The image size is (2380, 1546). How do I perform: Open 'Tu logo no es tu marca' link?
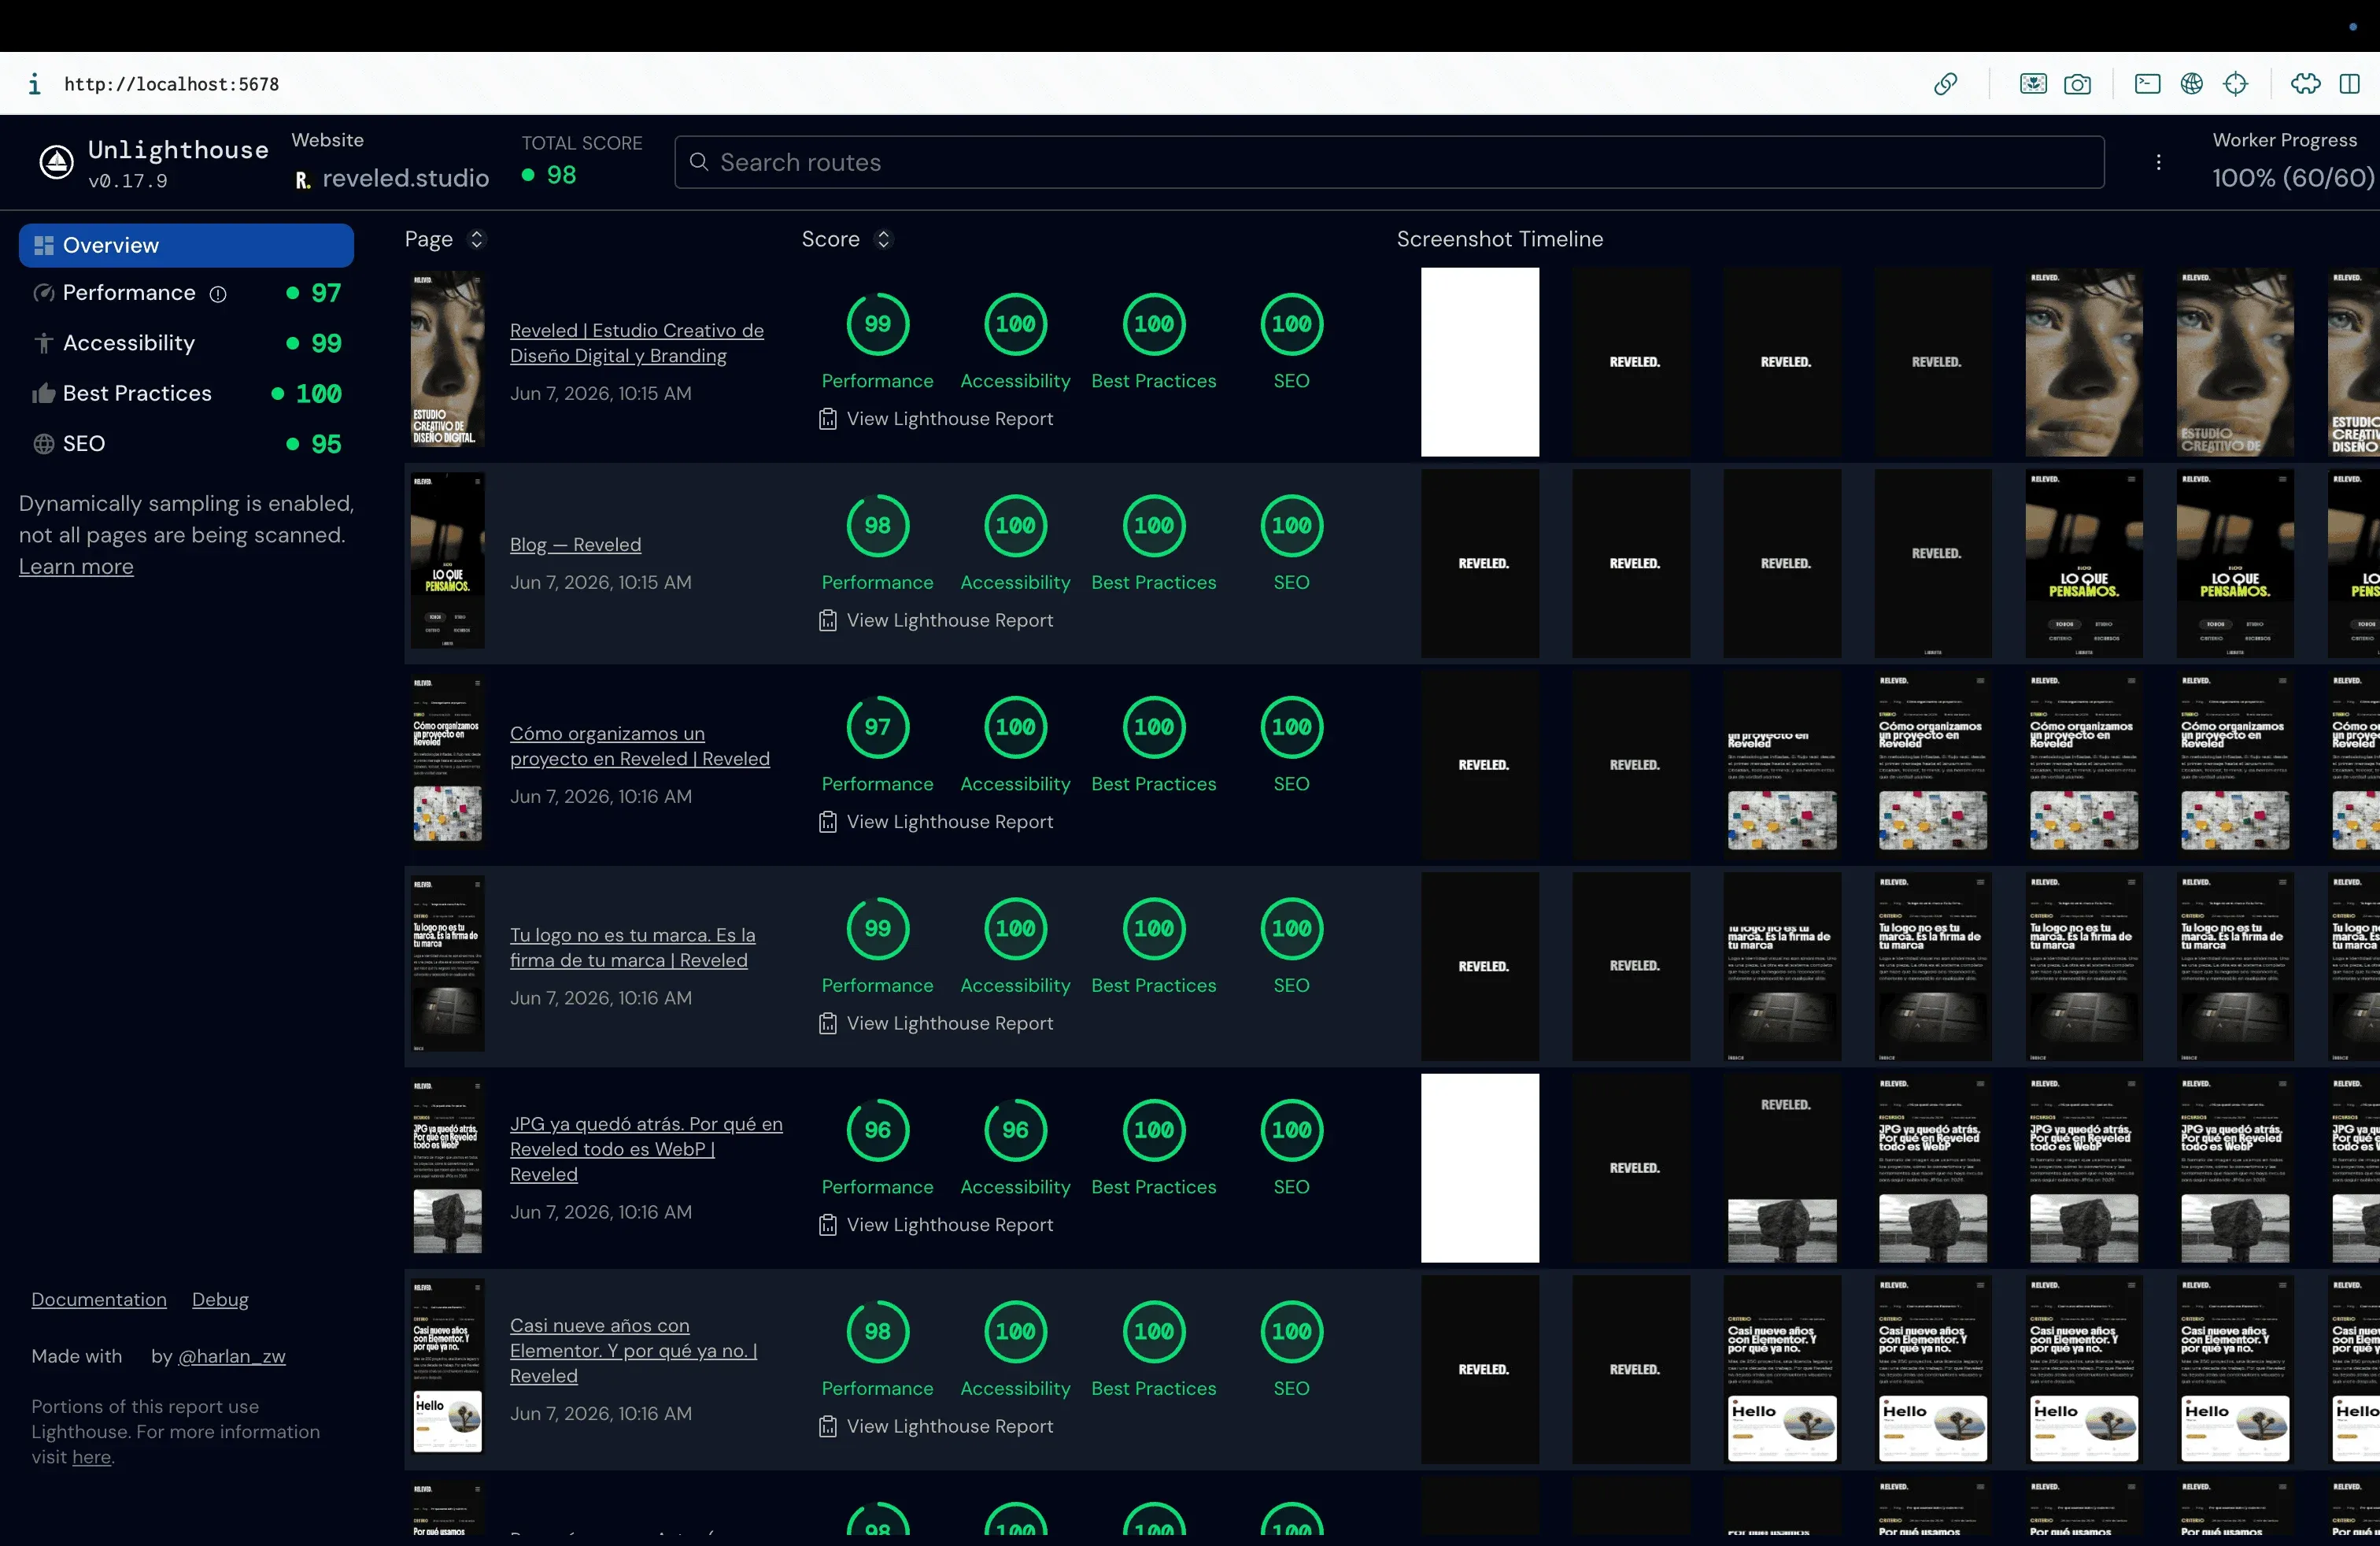coord(633,947)
